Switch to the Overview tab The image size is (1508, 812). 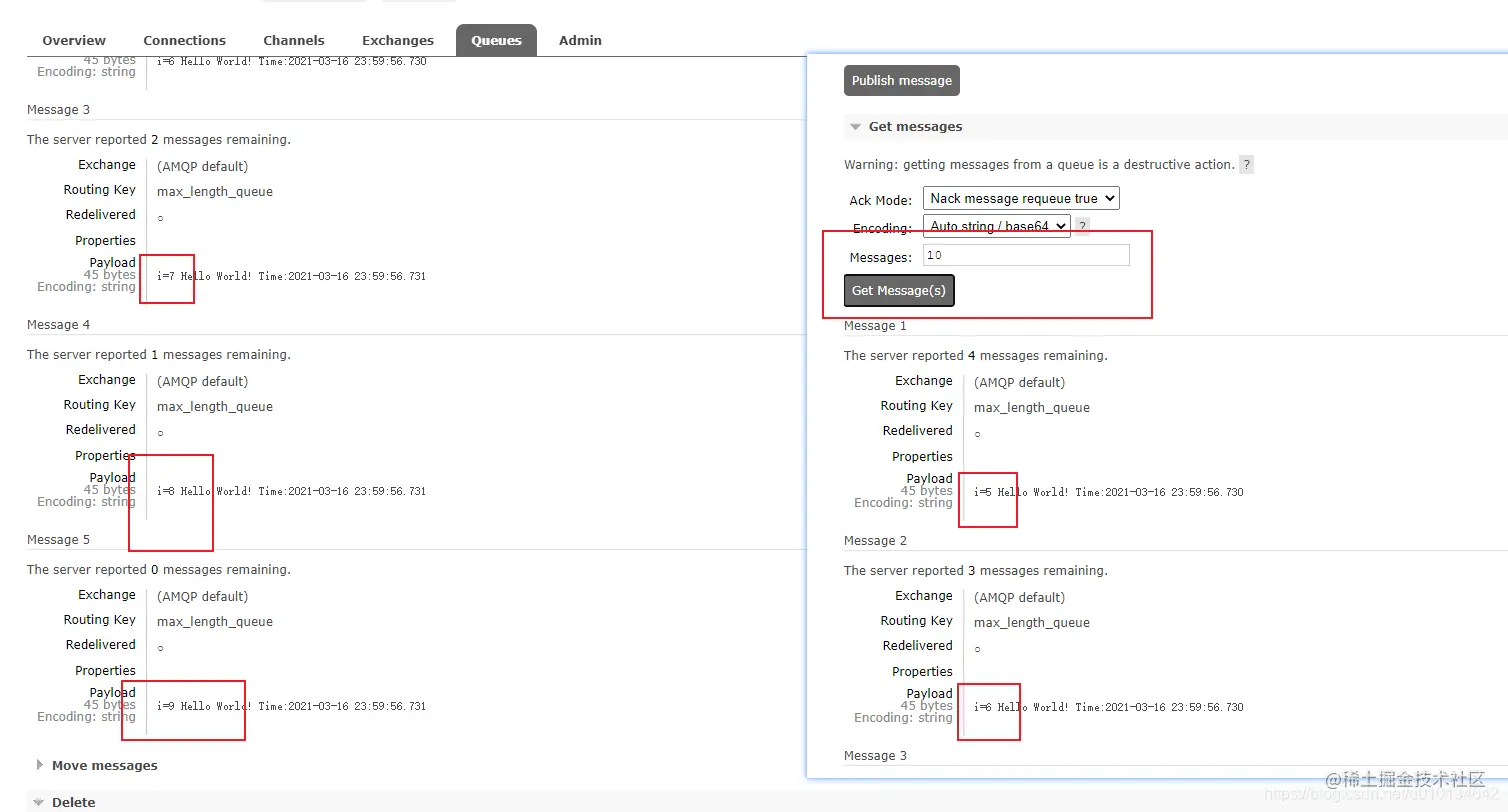click(74, 41)
